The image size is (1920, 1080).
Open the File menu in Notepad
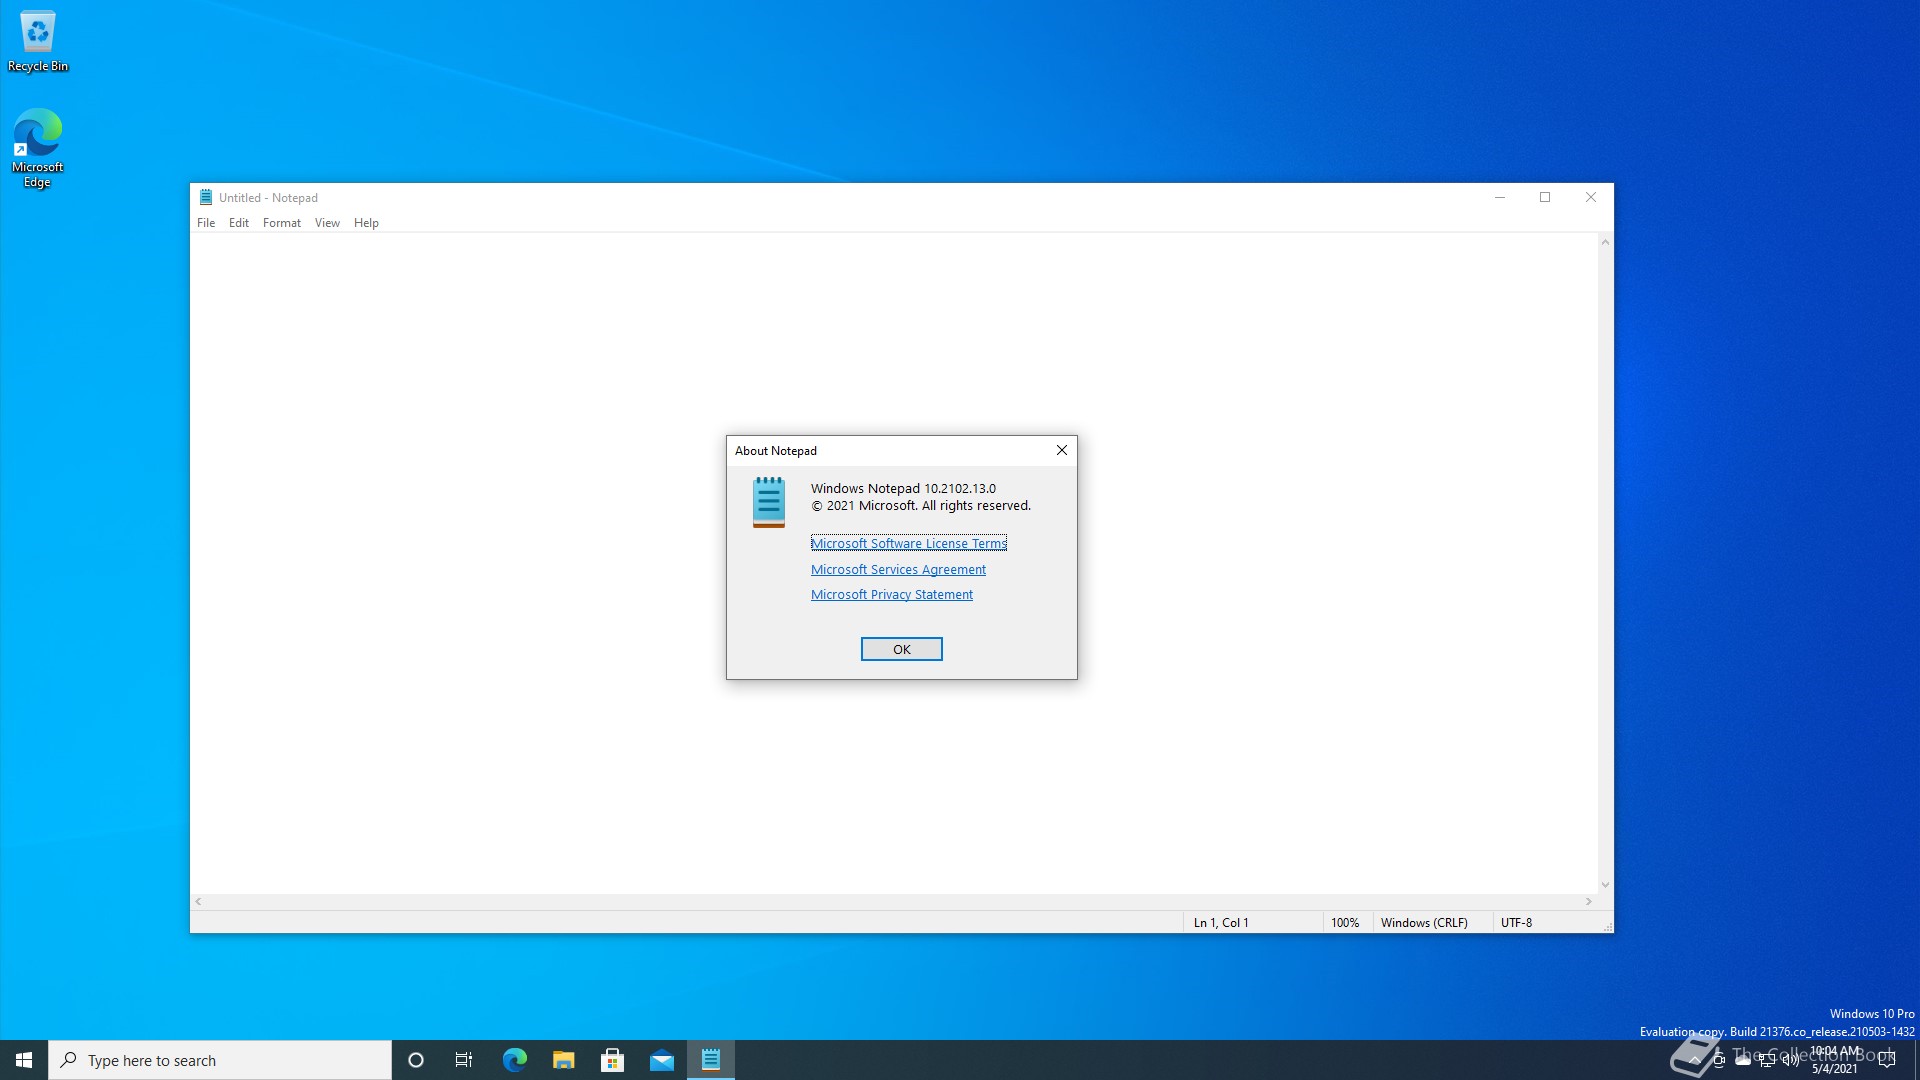(x=206, y=223)
